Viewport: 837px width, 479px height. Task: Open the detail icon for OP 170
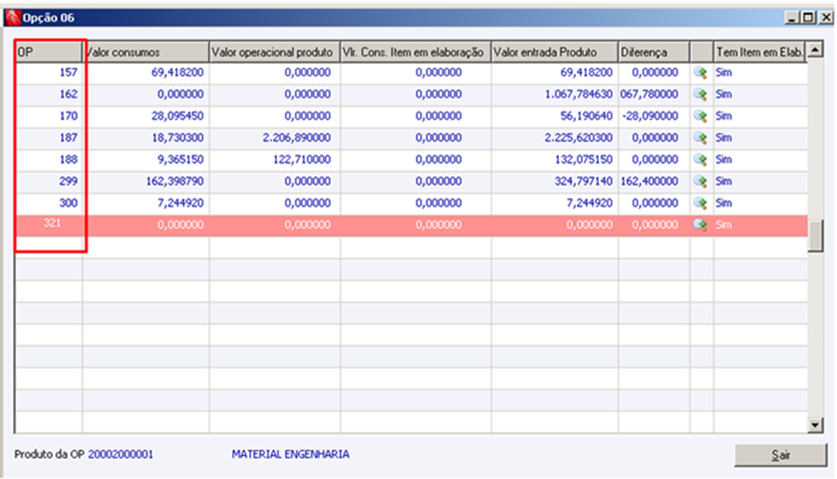coord(700,117)
